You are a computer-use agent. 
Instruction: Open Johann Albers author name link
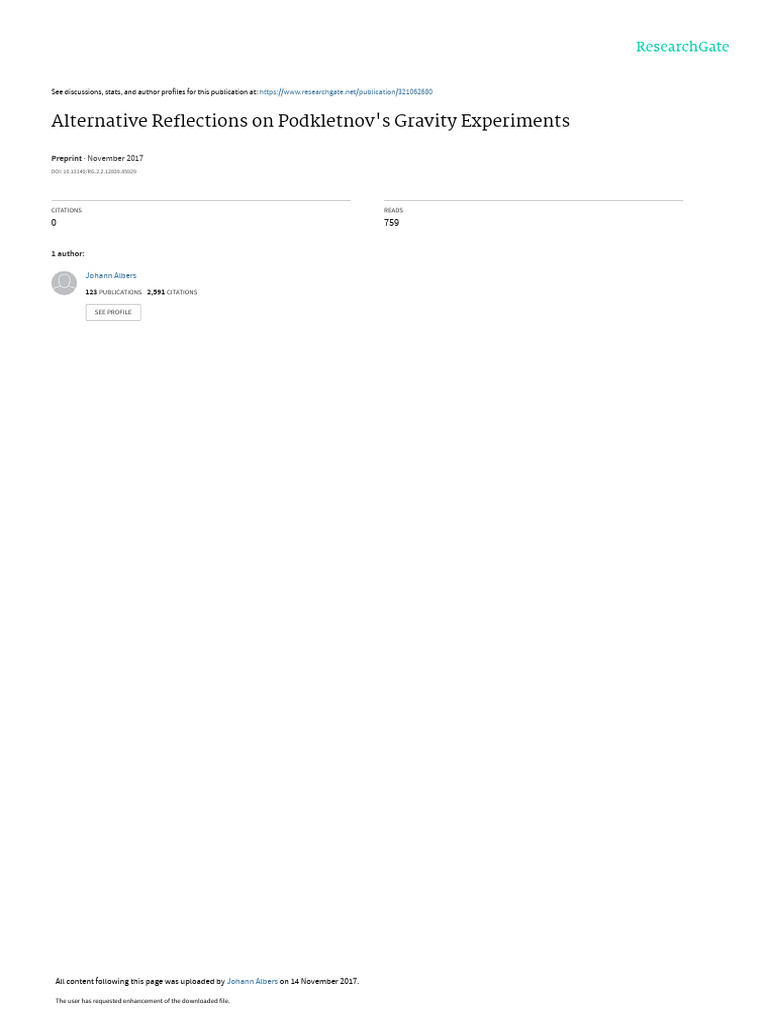tap(111, 276)
